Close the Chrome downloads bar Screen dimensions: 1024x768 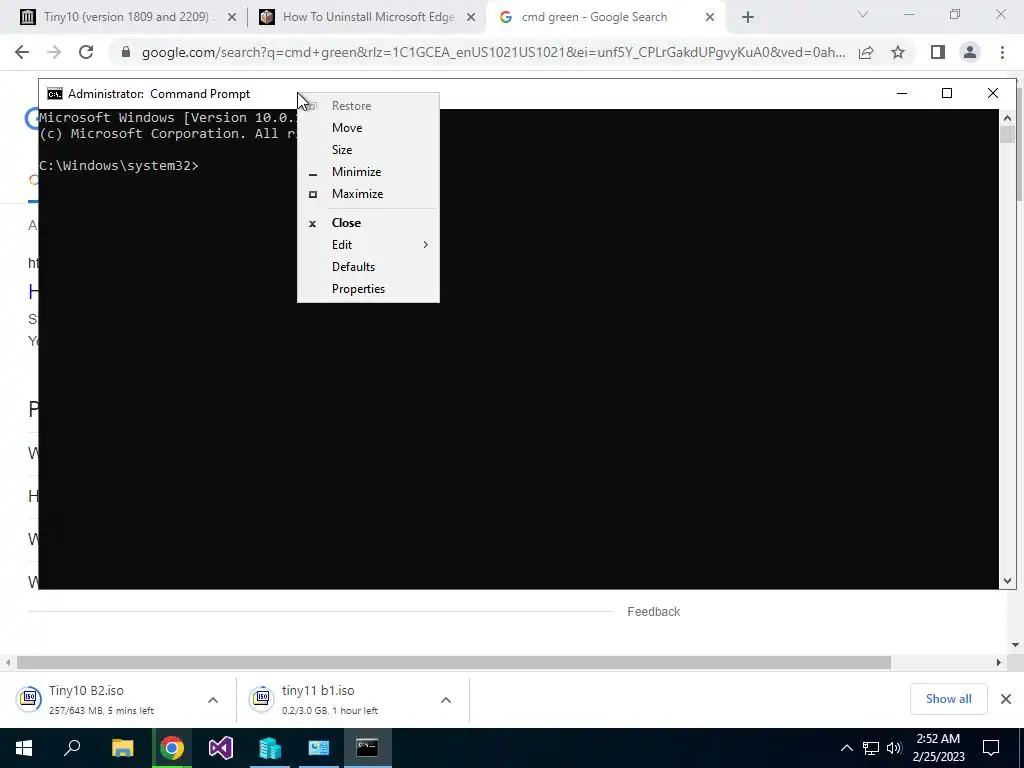pyautogui.click(x=1006, y=699)
